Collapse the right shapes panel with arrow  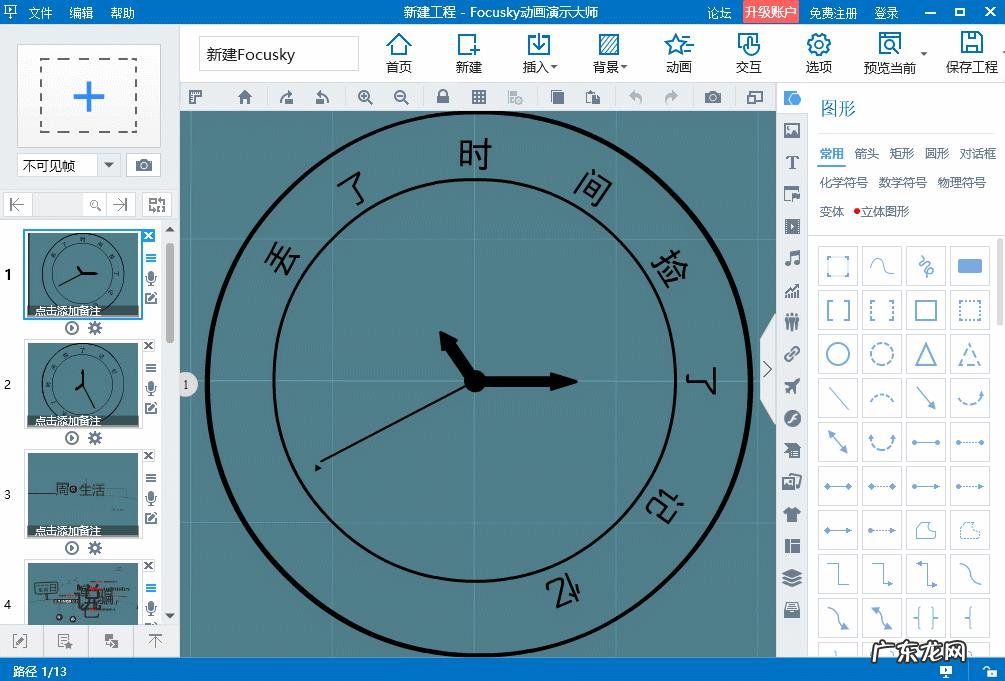[767, 369]
